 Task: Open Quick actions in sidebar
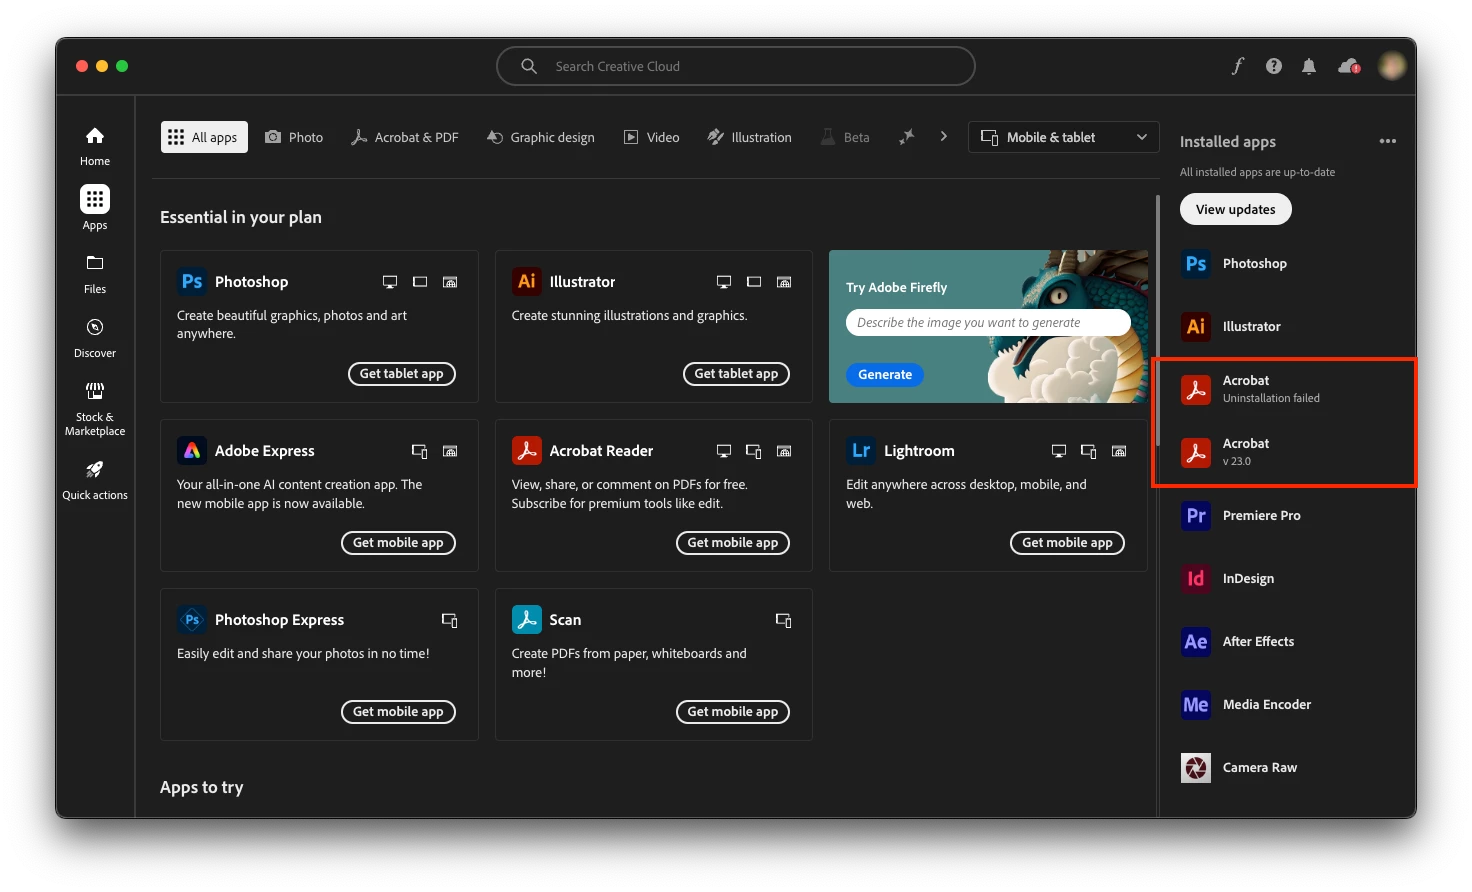coord(95,480)
